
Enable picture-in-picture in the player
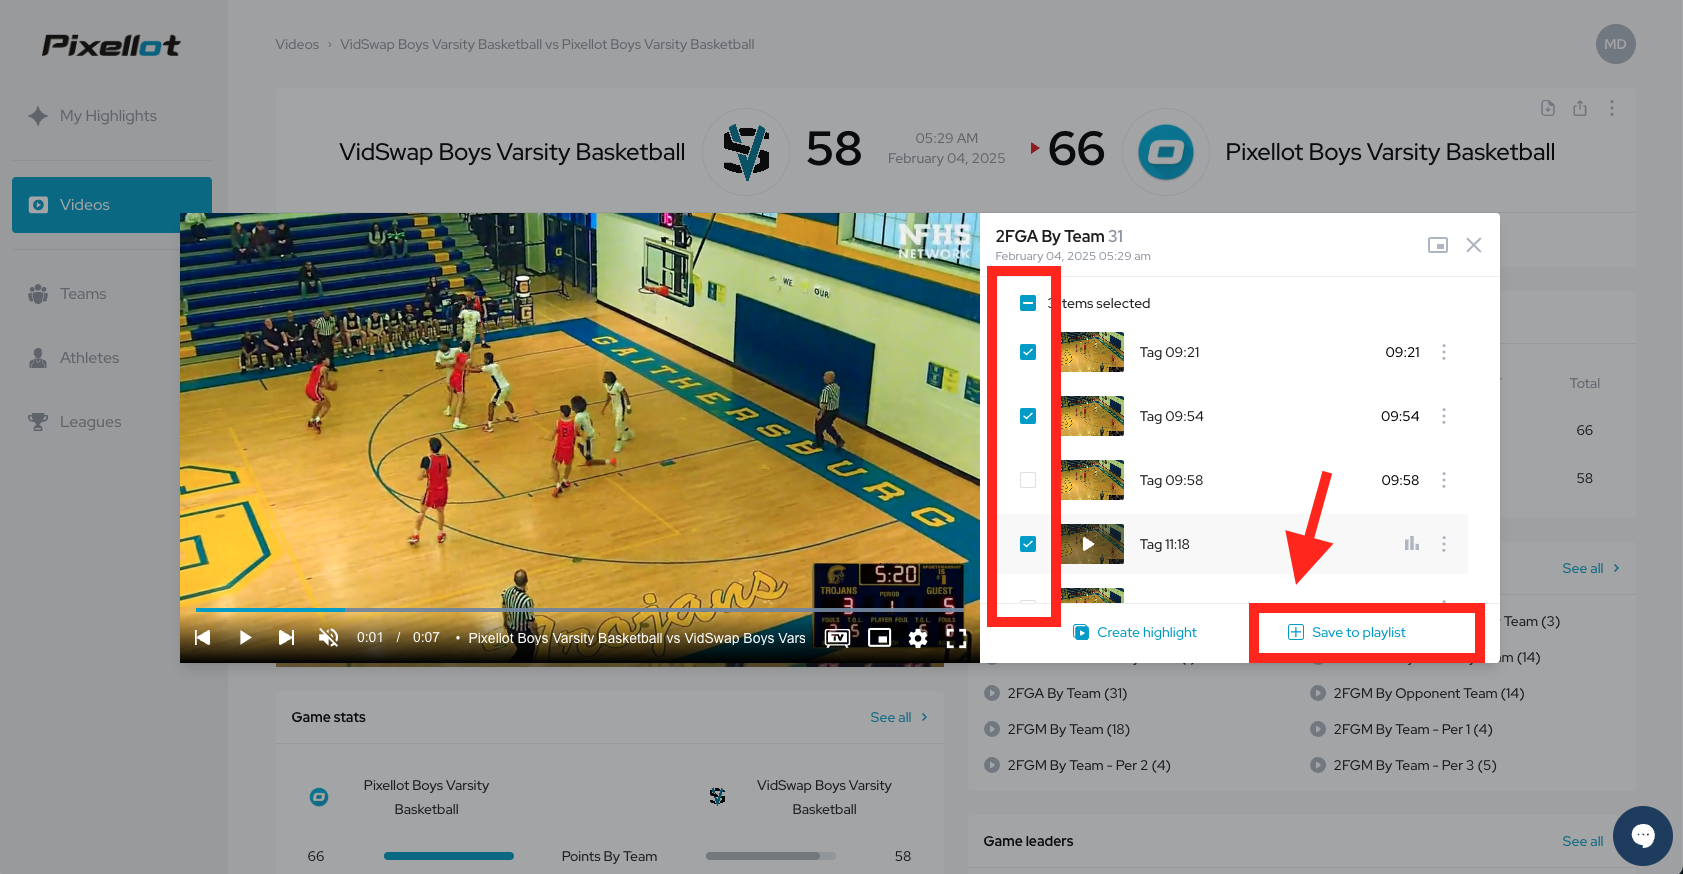(x=879, y=638)
